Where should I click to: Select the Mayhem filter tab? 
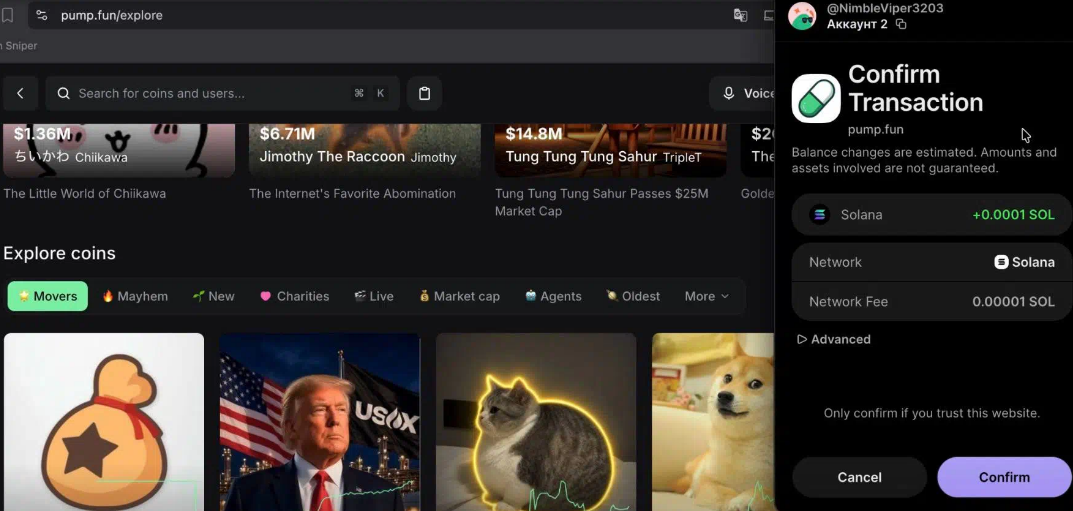(x=135, y=296)
